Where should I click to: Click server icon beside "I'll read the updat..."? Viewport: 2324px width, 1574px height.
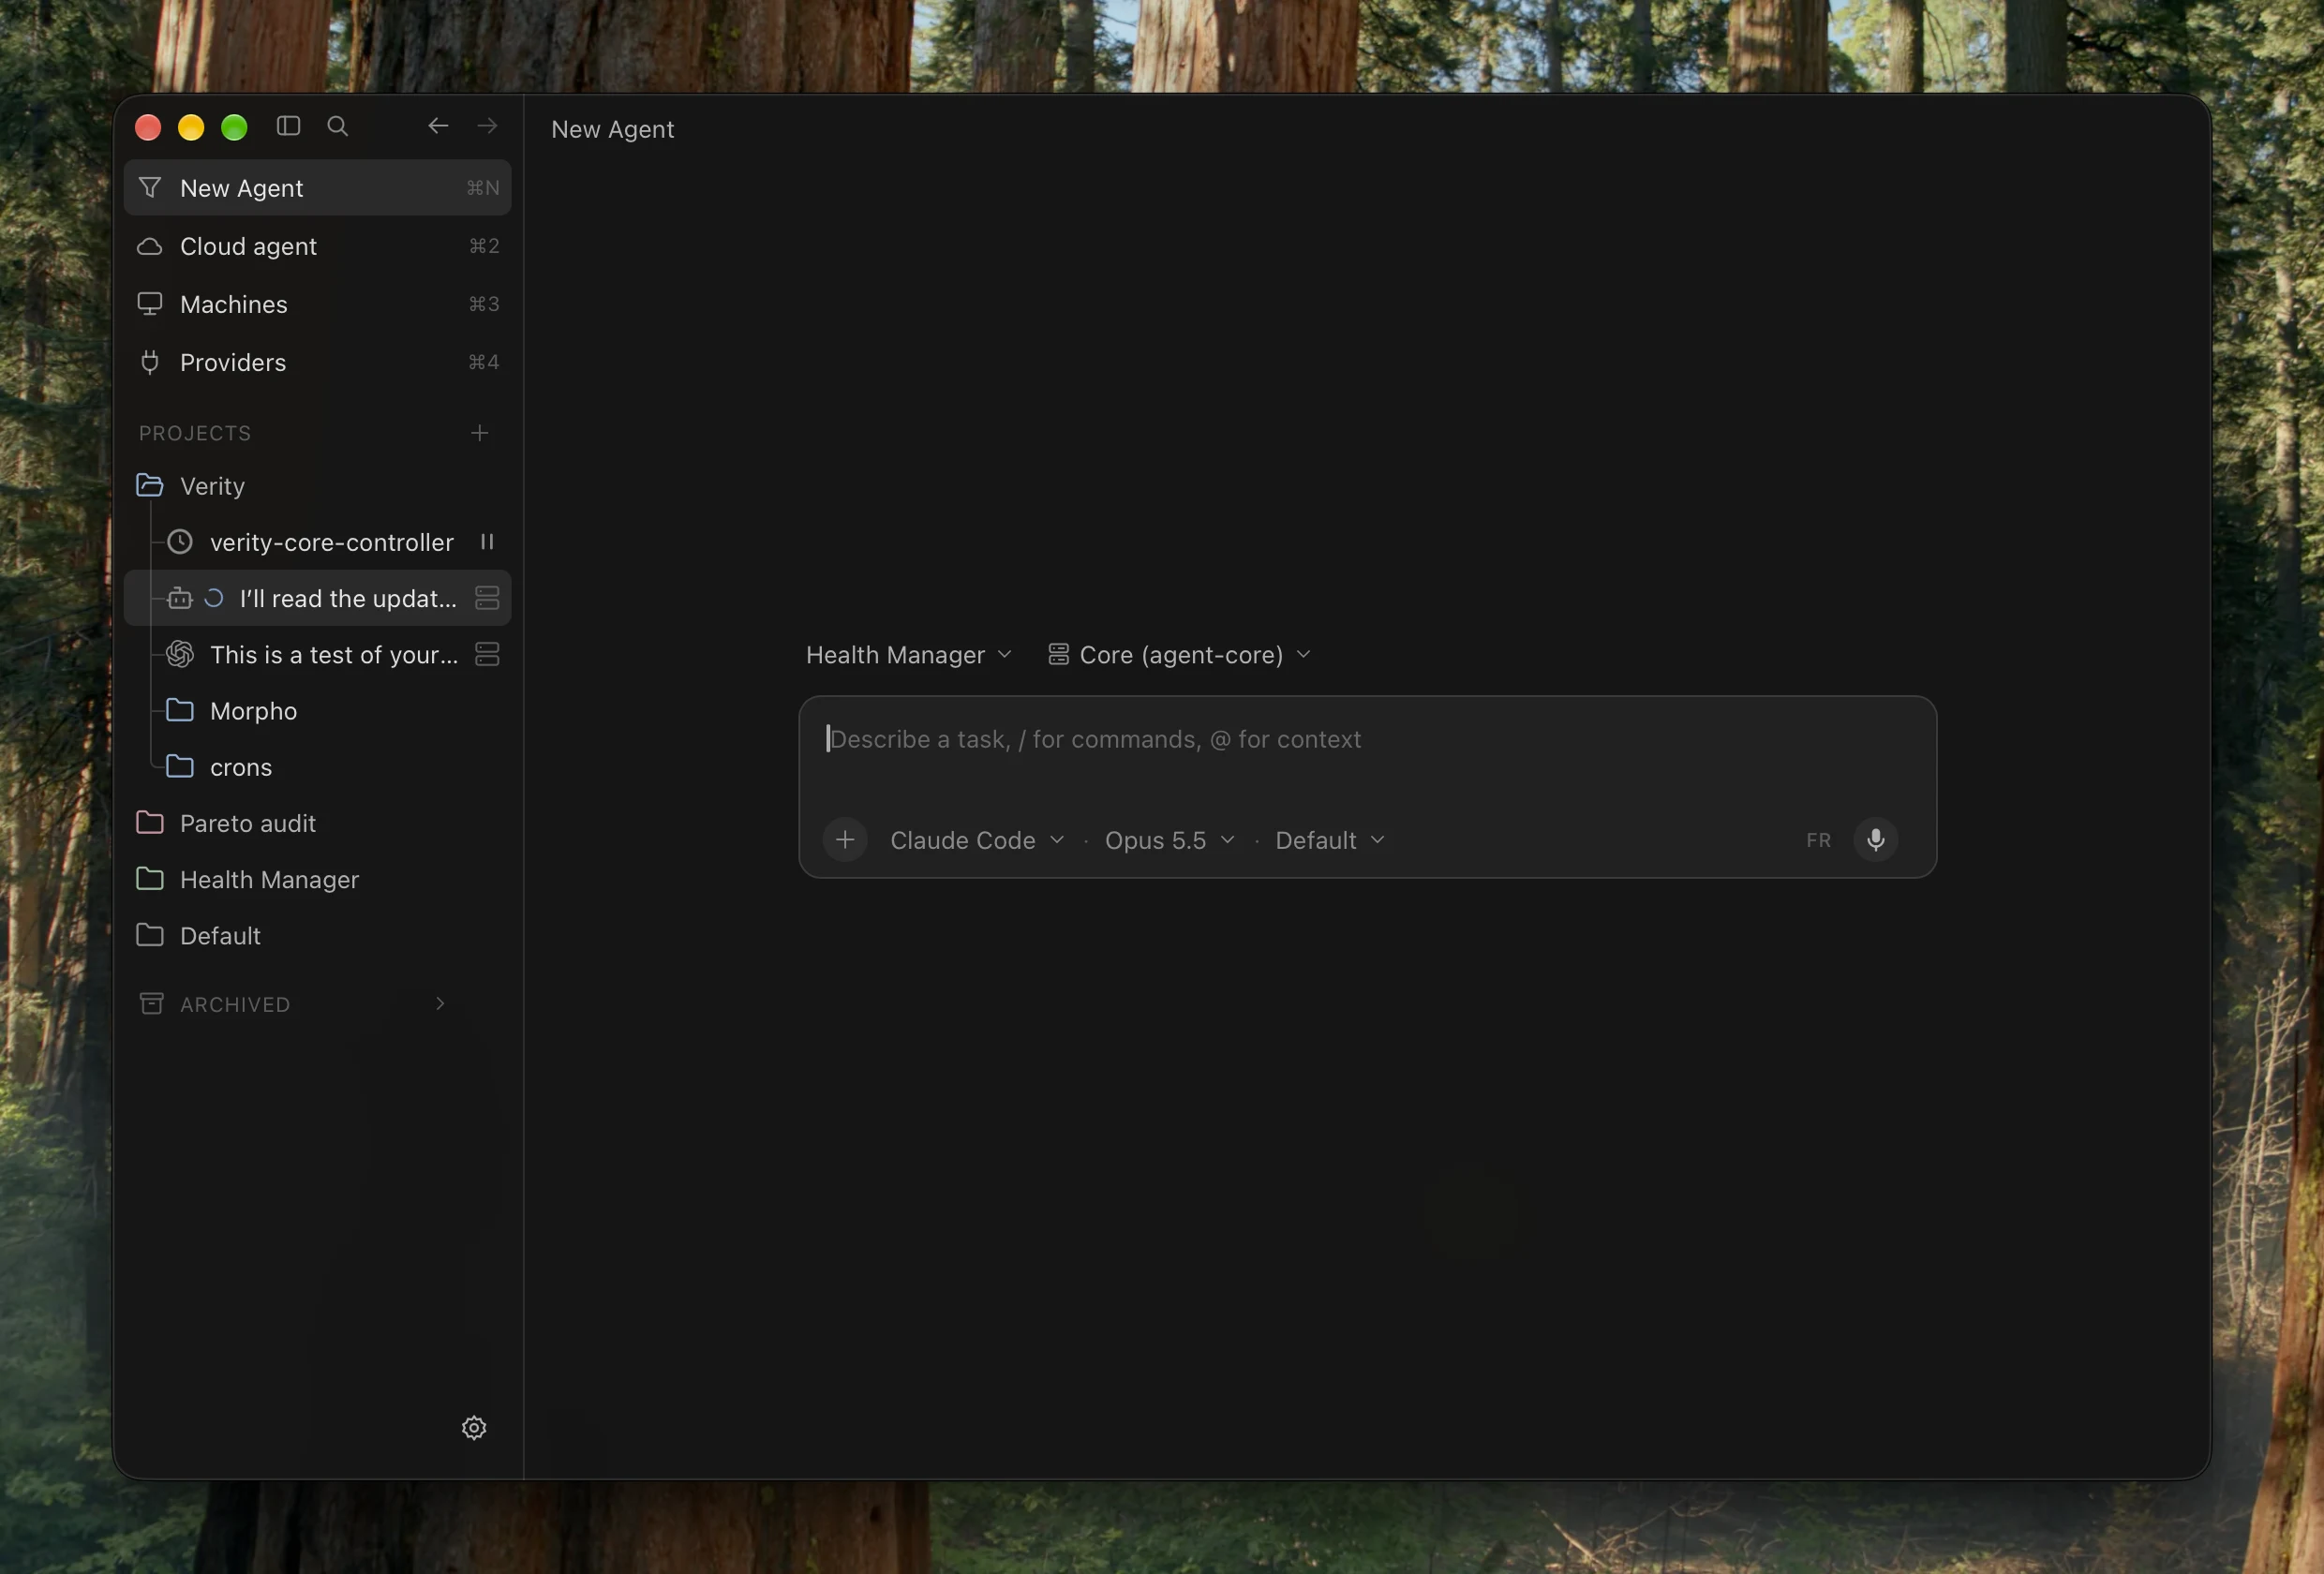point(487,598)
